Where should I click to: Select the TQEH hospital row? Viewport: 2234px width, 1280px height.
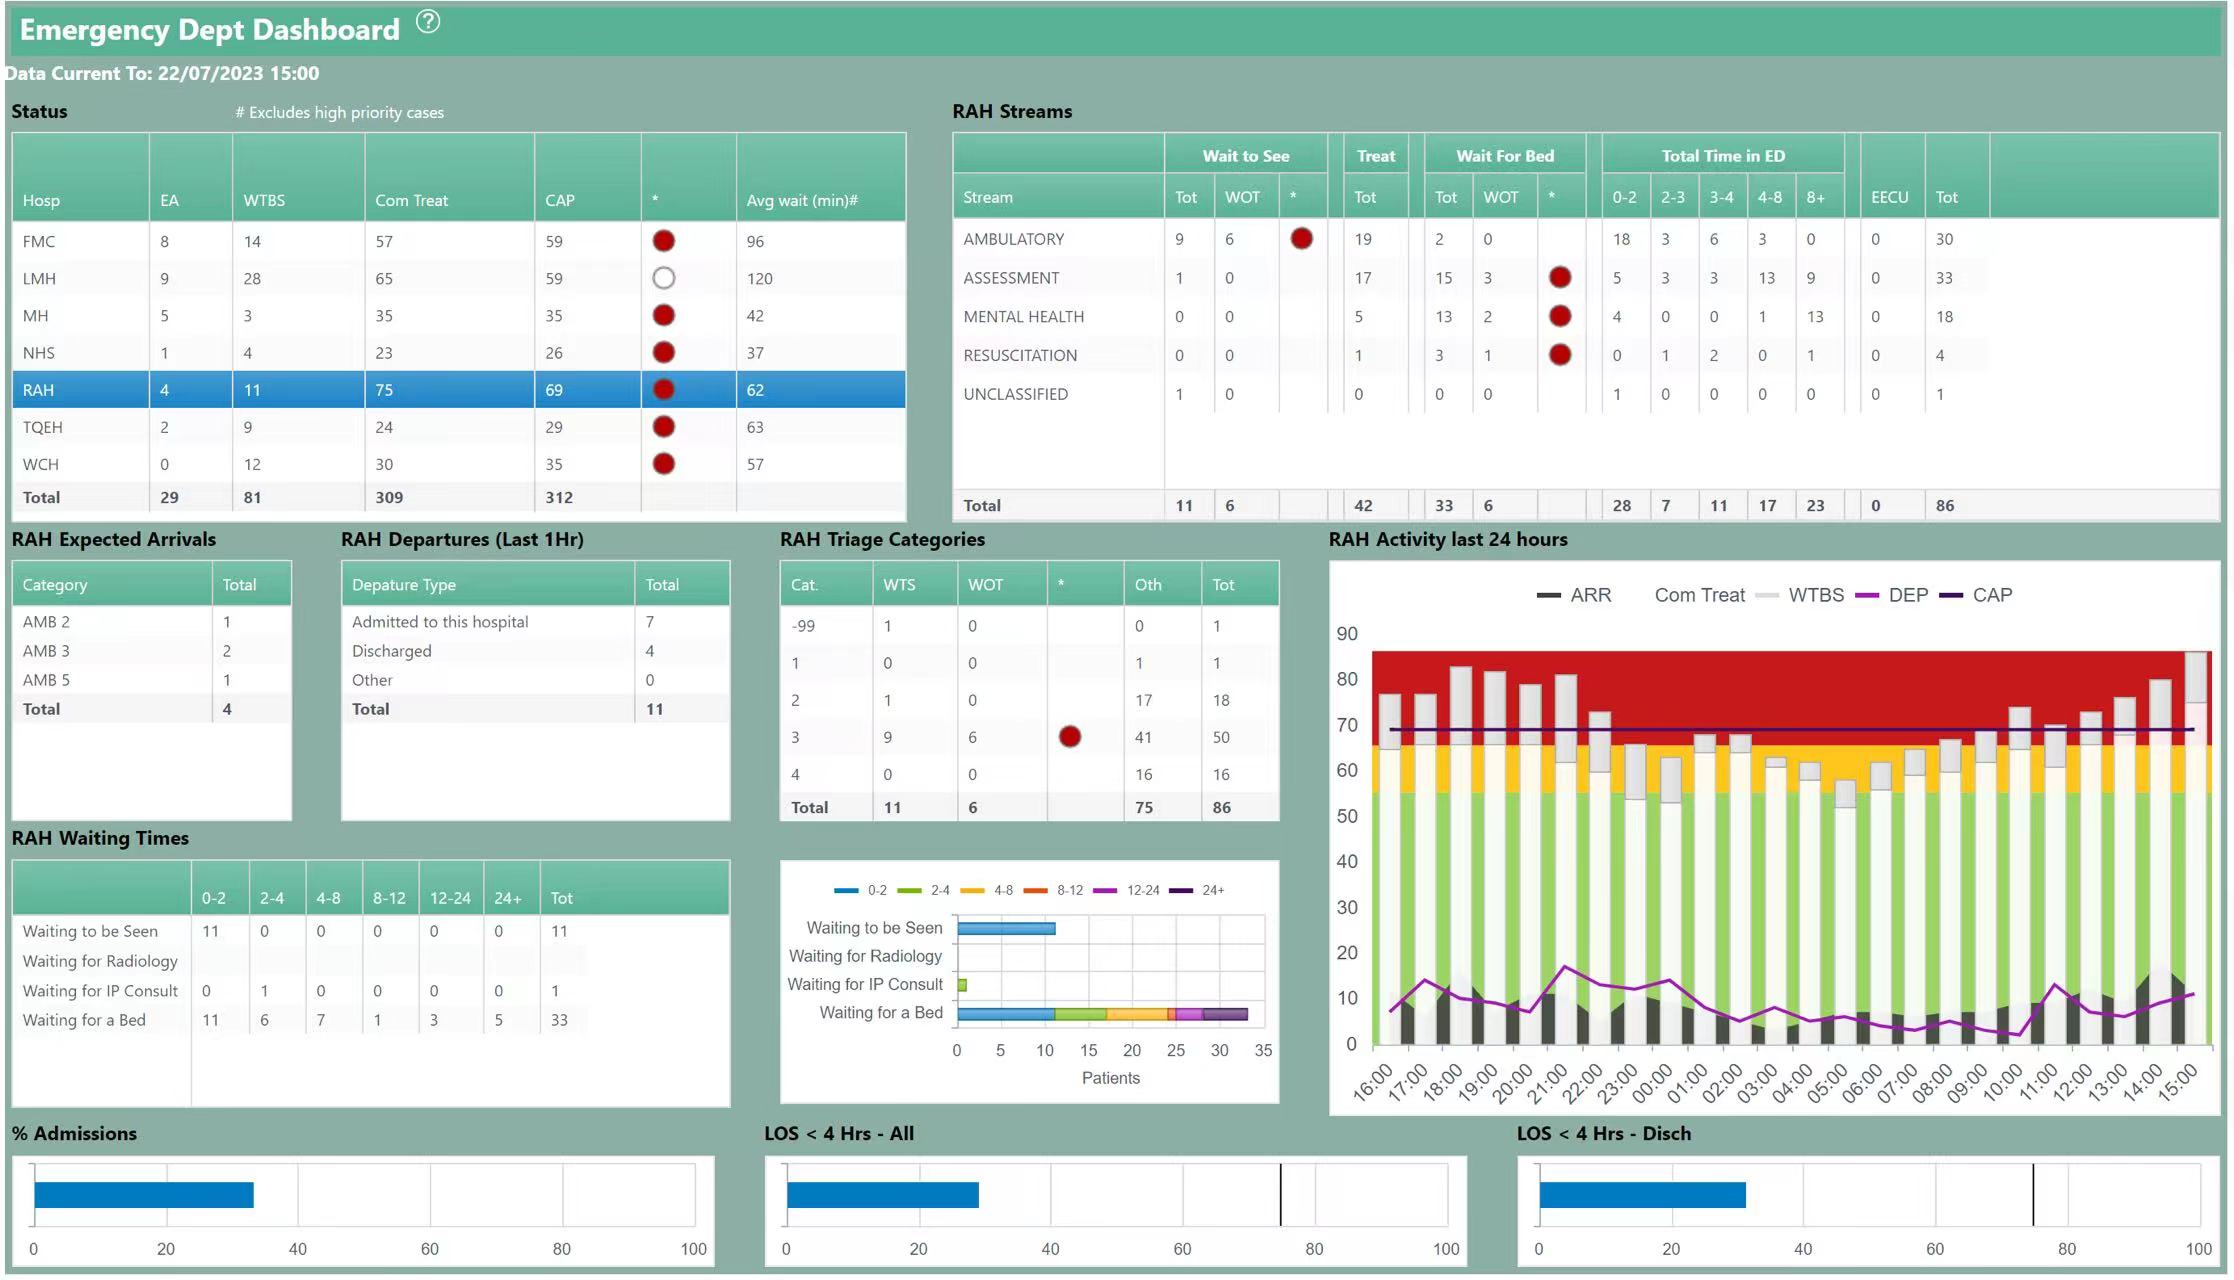[43, 427]
